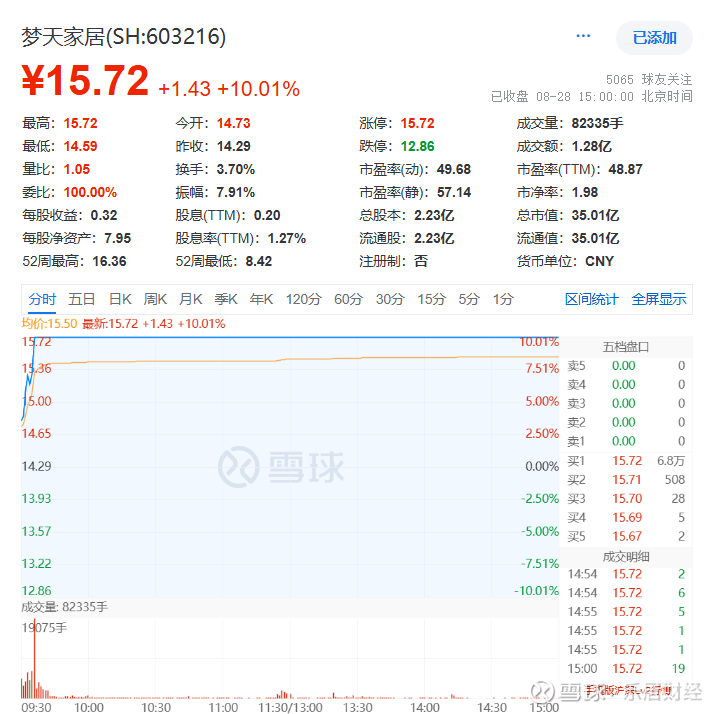
Task: Click the 今开 value 14.73
Action: (233, 124)
